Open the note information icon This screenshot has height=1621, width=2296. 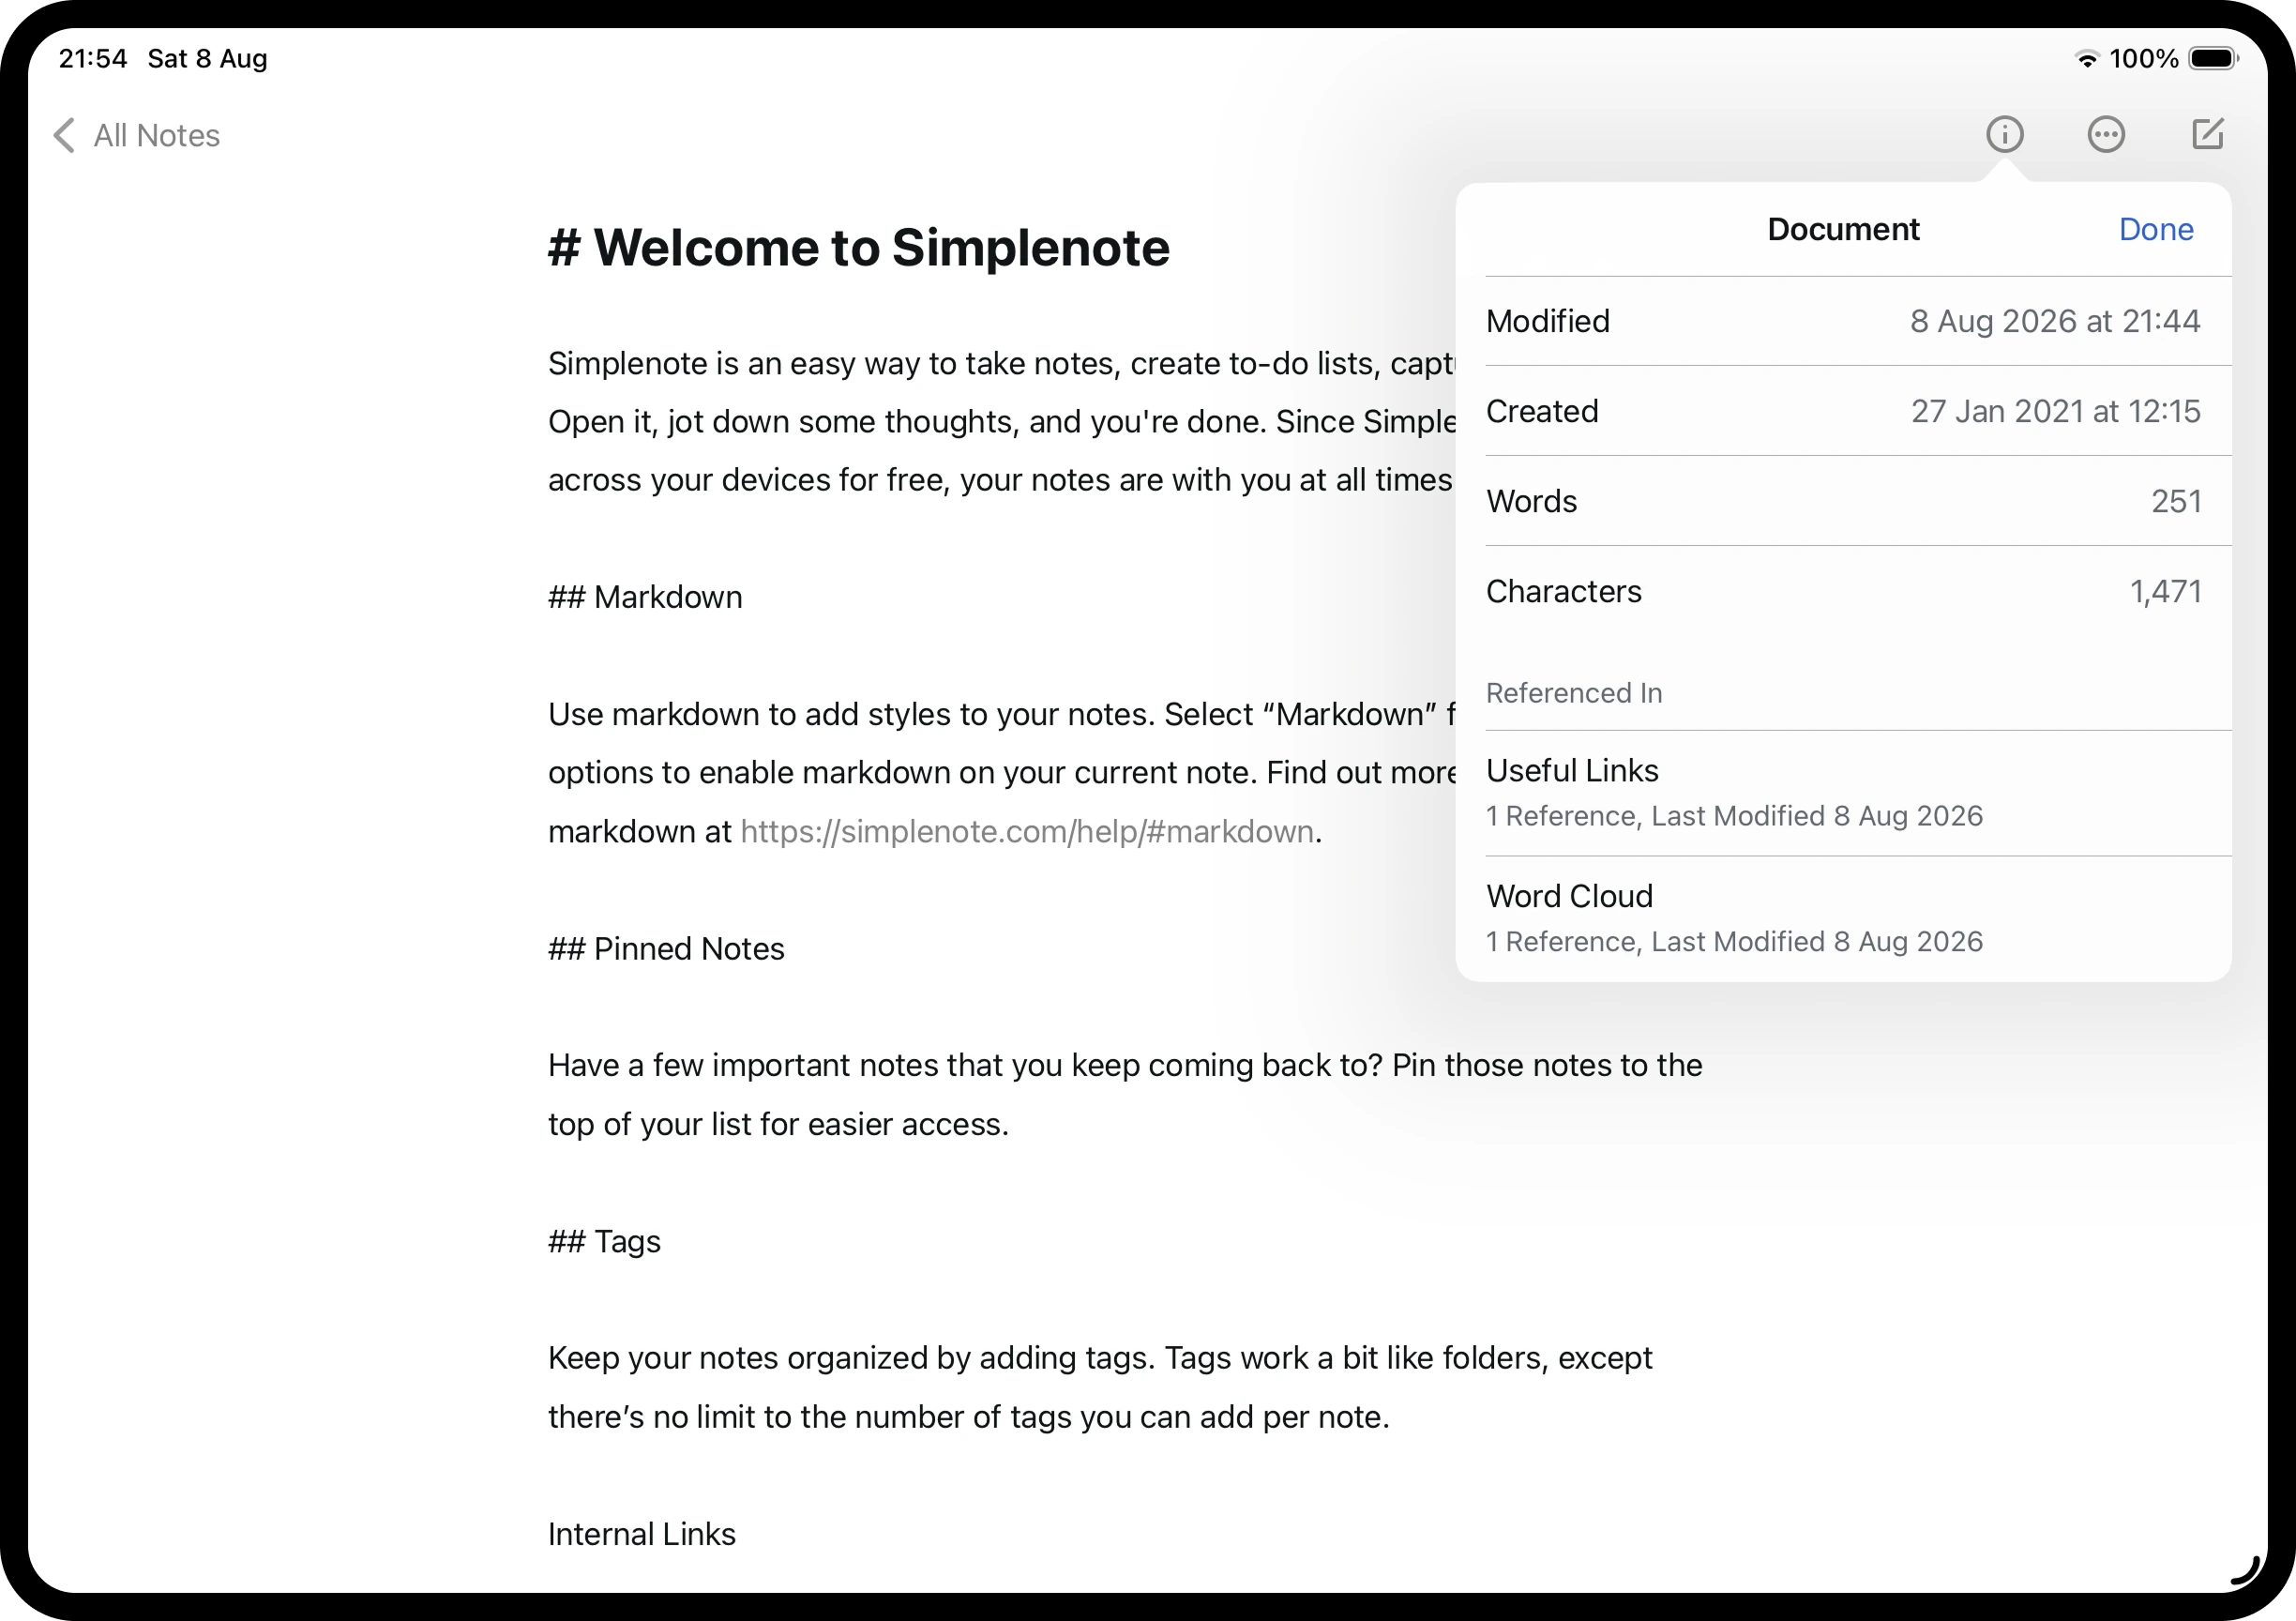click(x=2004, y=134)
